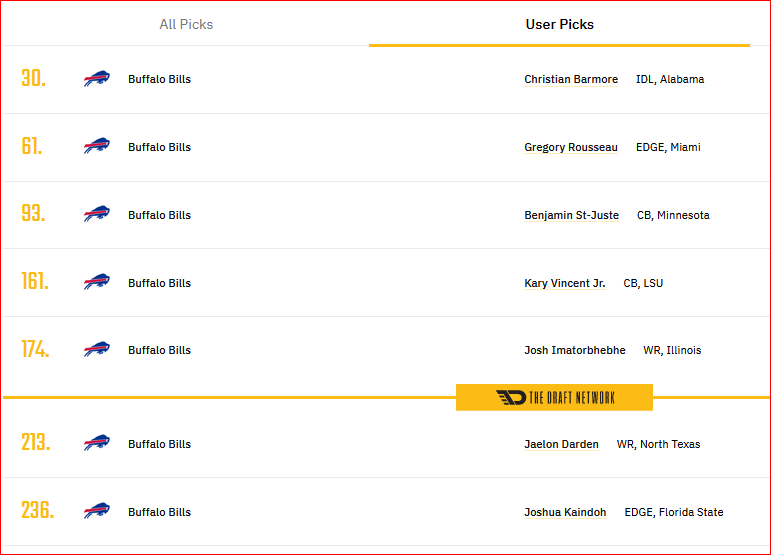Click the Bills logo beside pick 30
This screenshot has height=555, width=771.
(97, 79)
